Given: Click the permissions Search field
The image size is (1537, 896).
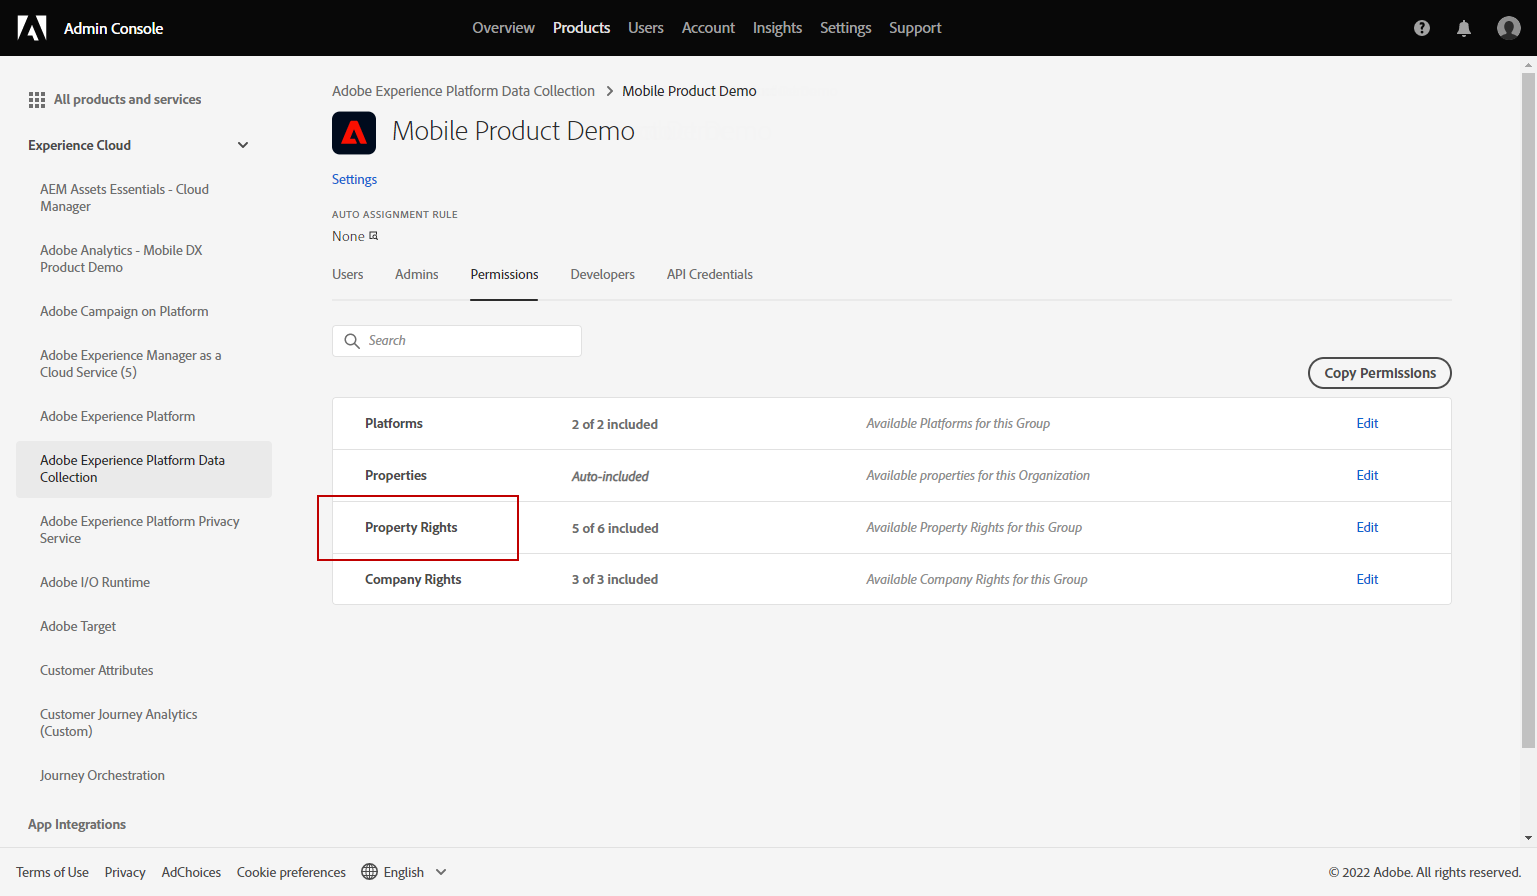Looking at the screenshot, I should pos(457,341).
